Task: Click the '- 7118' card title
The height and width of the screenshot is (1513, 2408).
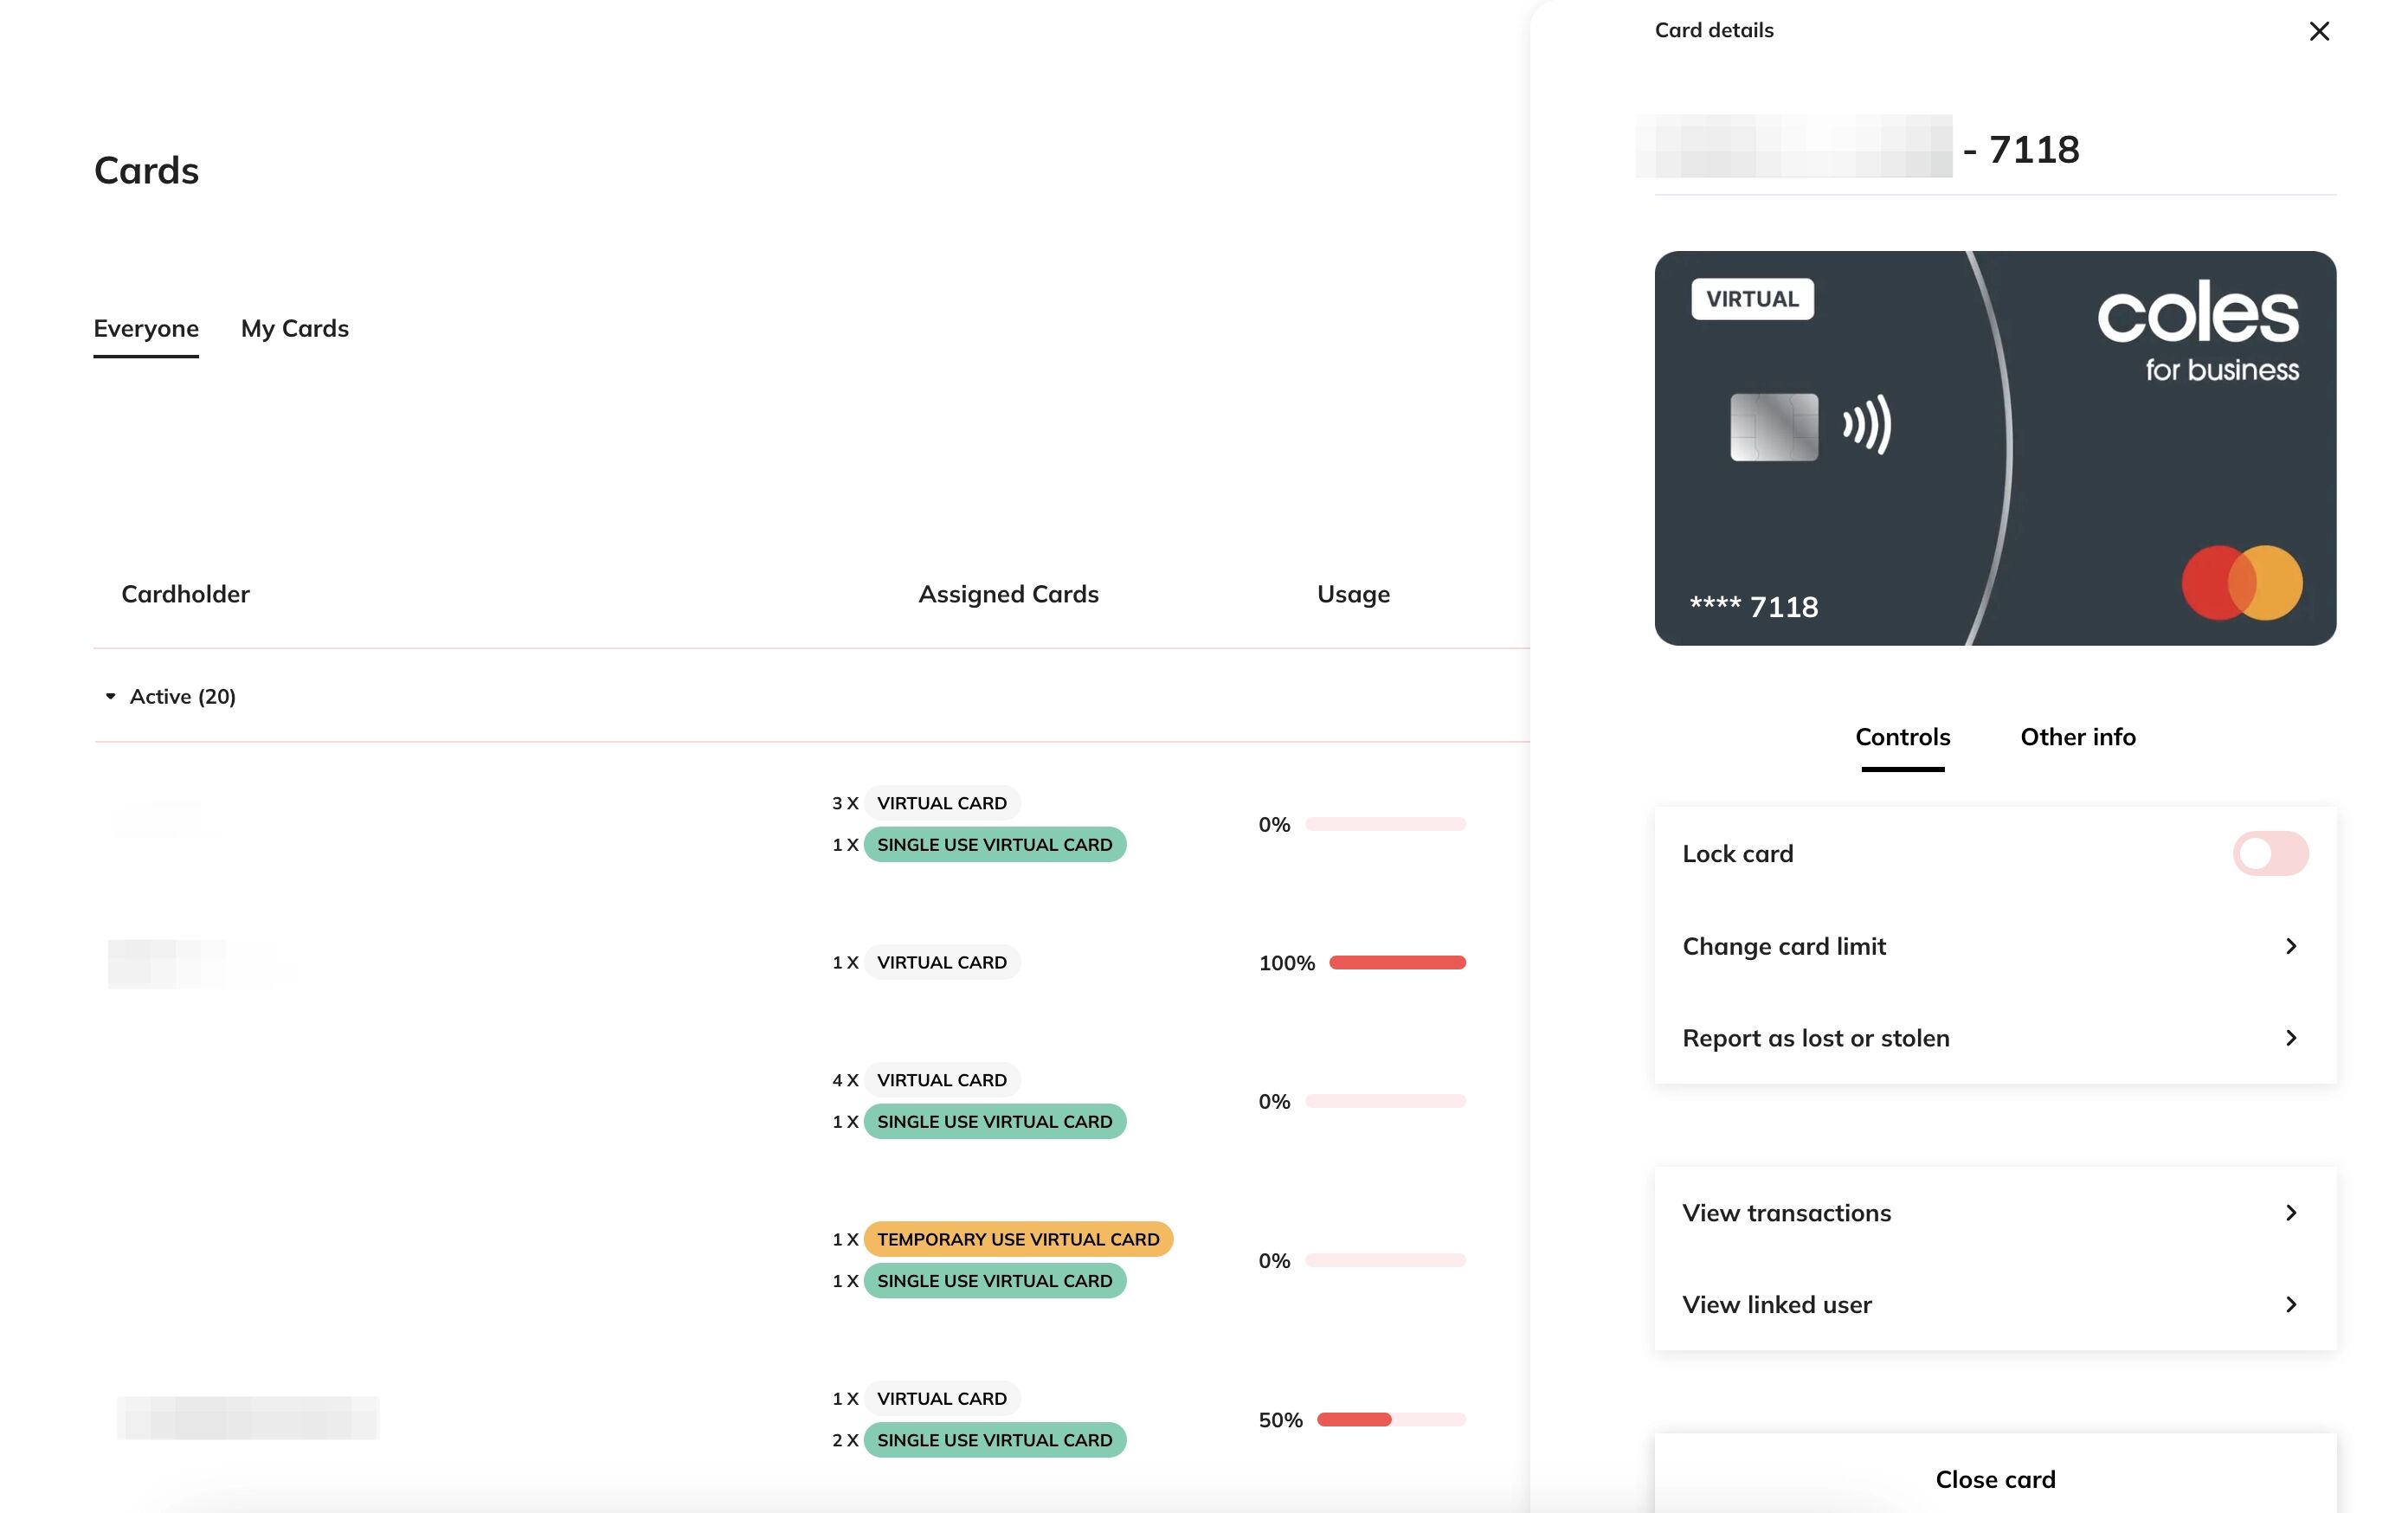Action: tap(2021, 150)
